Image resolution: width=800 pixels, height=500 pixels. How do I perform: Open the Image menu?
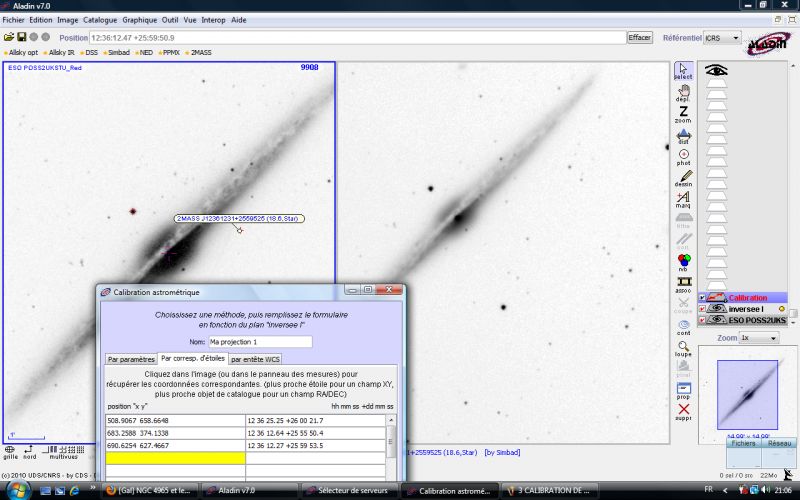tap(67, 20)
